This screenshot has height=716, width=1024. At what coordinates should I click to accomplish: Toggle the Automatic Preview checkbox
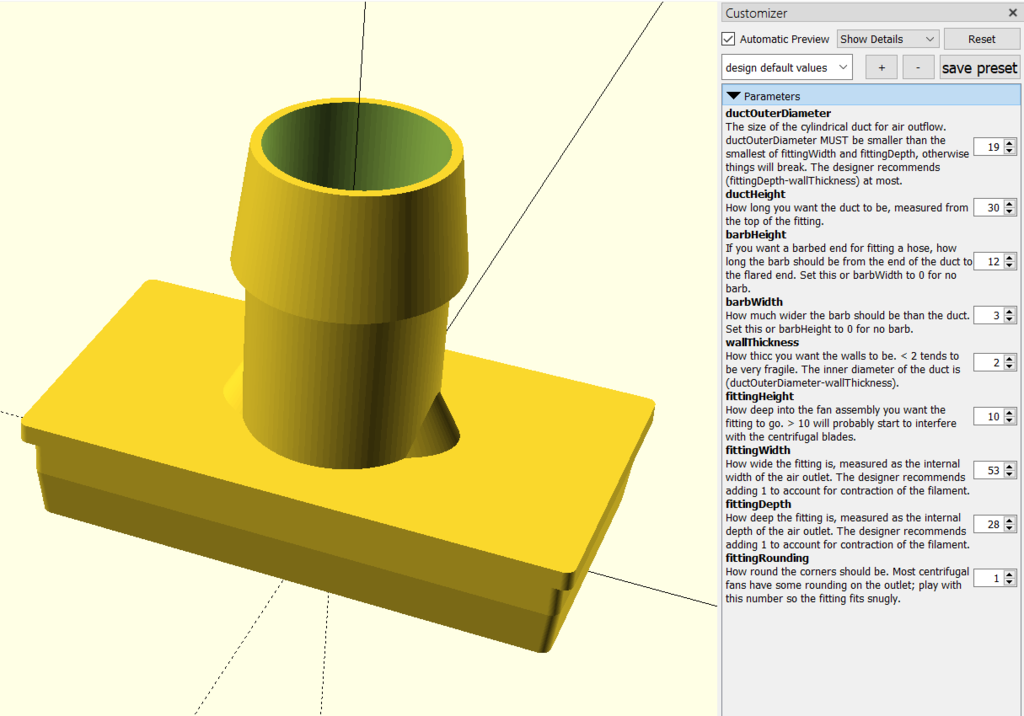[x=729, y=39]
